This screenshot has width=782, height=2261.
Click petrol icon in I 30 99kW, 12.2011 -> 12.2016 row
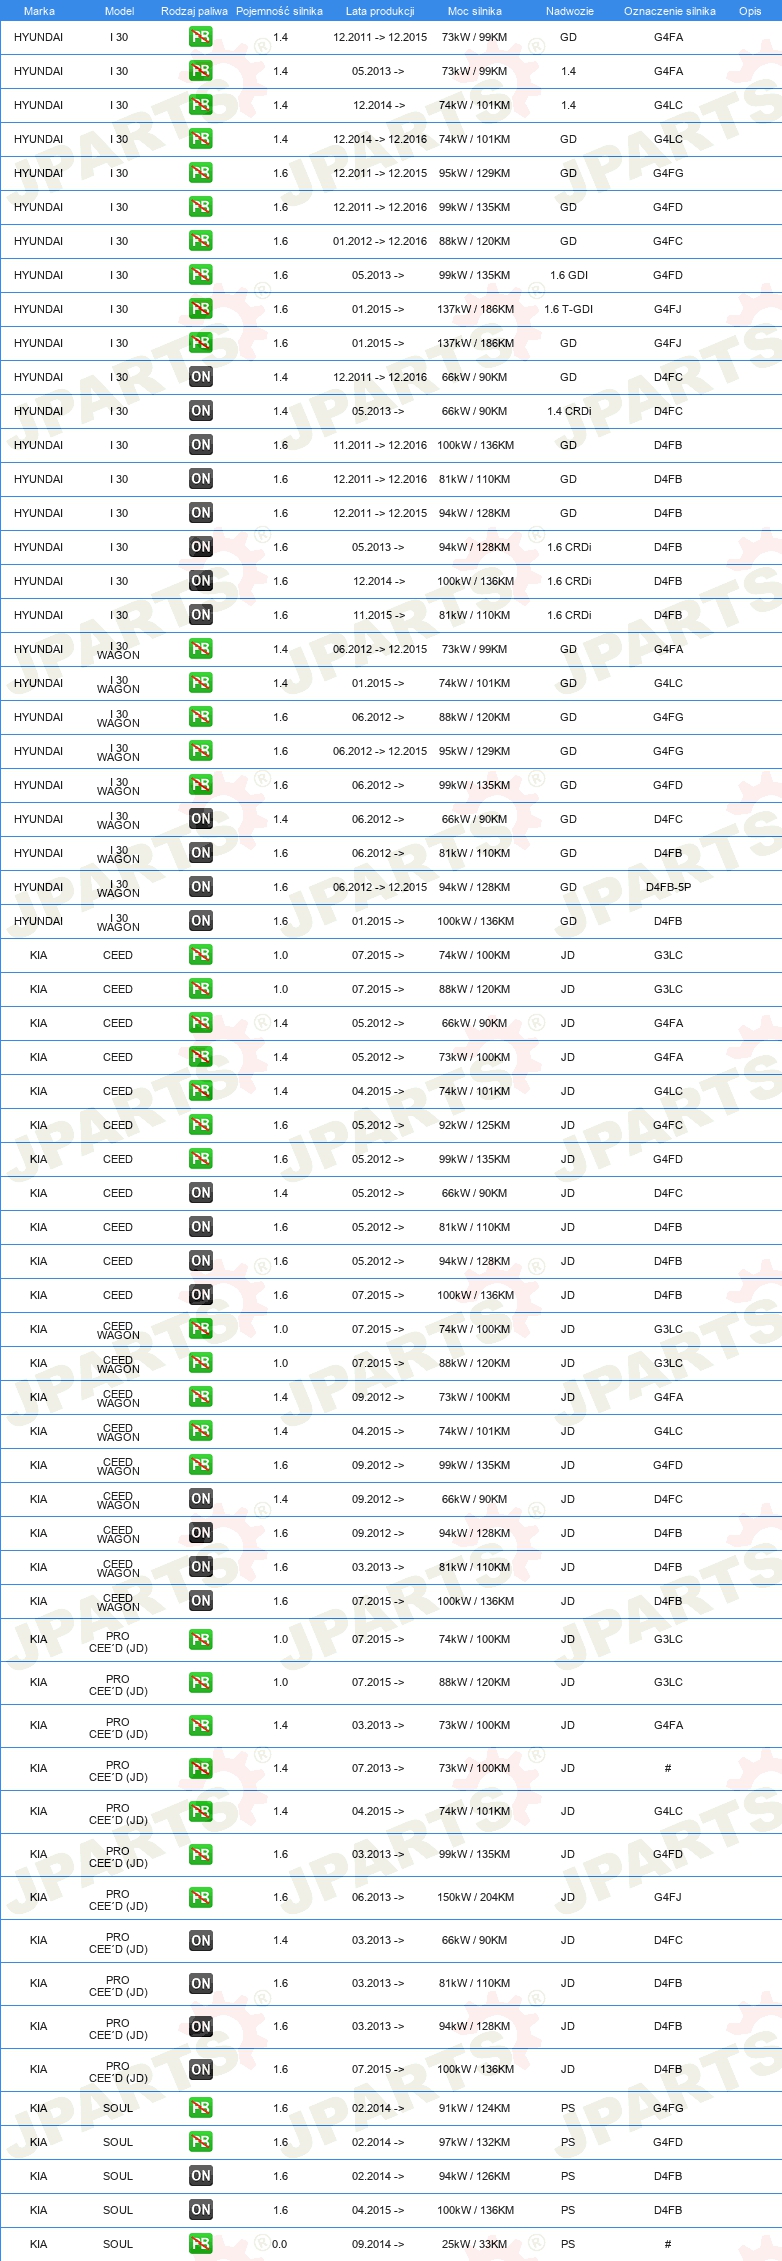coord(201,207)
